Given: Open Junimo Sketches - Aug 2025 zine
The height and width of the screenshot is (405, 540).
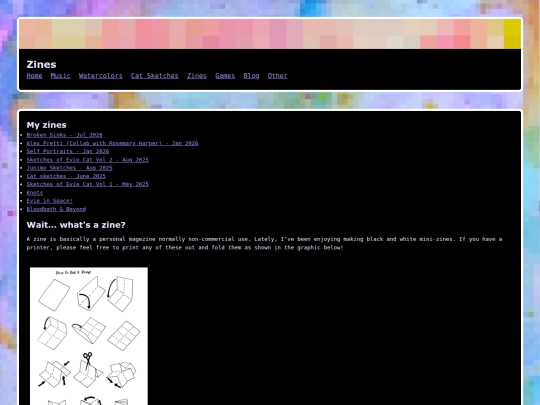Looking at the screenshot, I should pyautogui.click(x=70, y=168).
